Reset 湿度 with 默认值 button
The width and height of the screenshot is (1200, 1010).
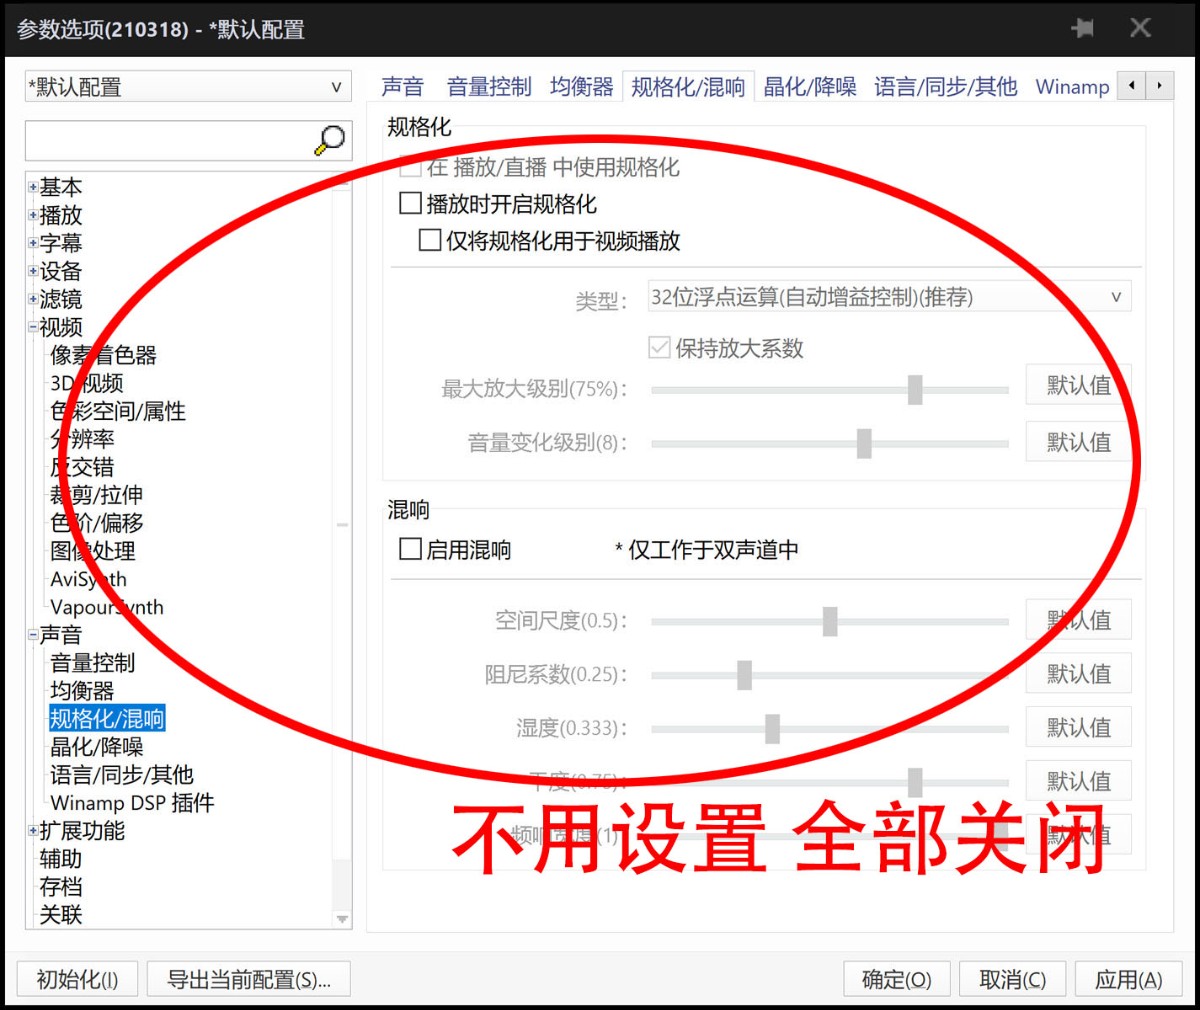pos(1079,727)
